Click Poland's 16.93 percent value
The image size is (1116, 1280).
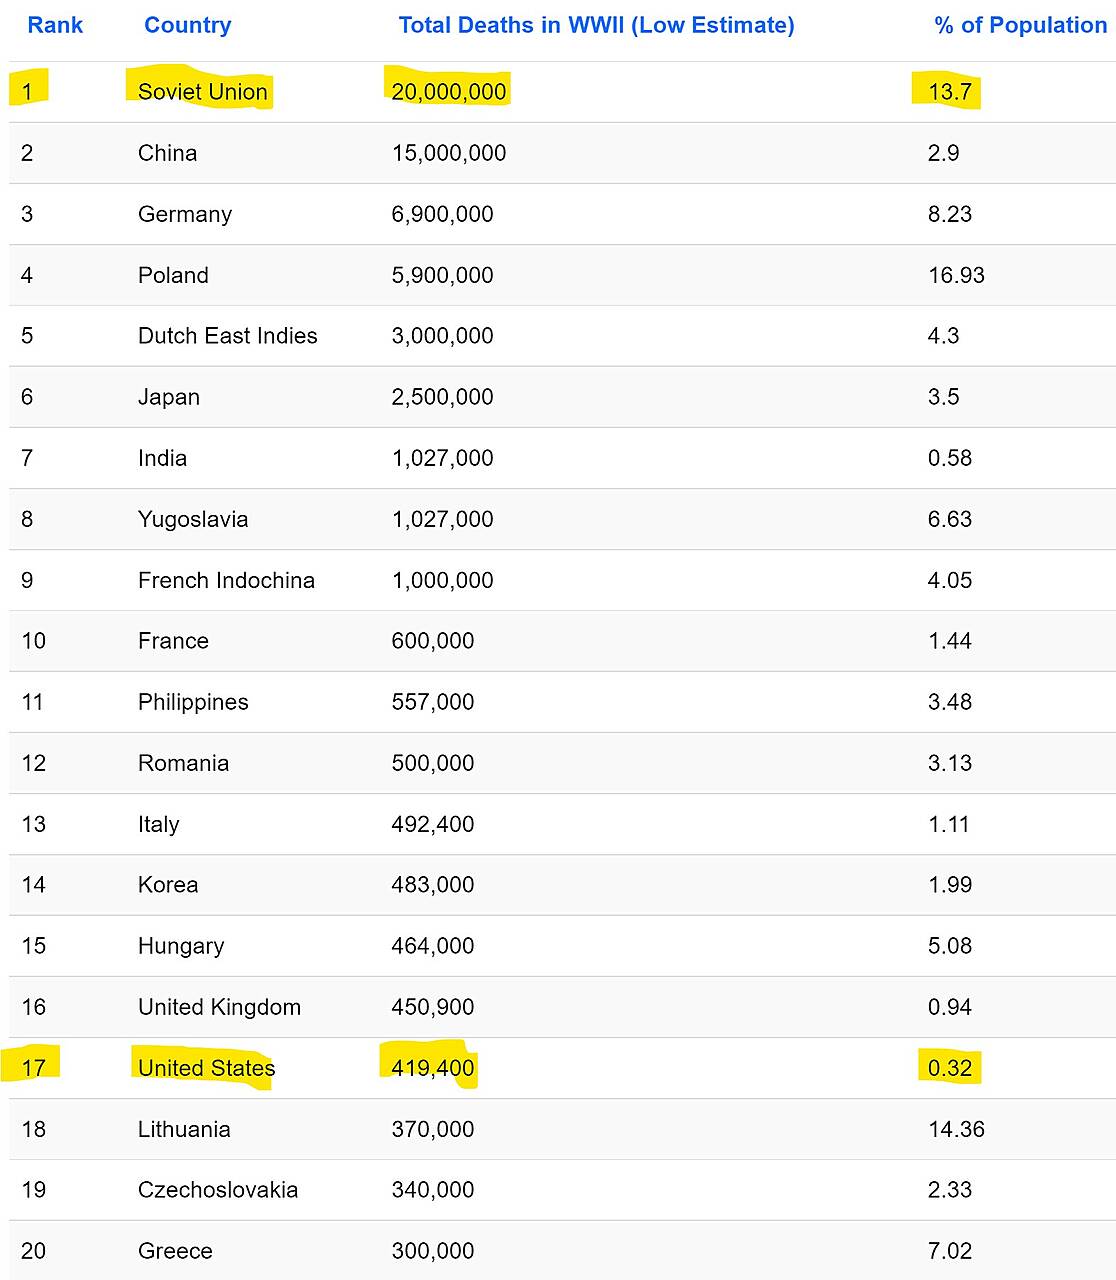[x=956, y=275]
